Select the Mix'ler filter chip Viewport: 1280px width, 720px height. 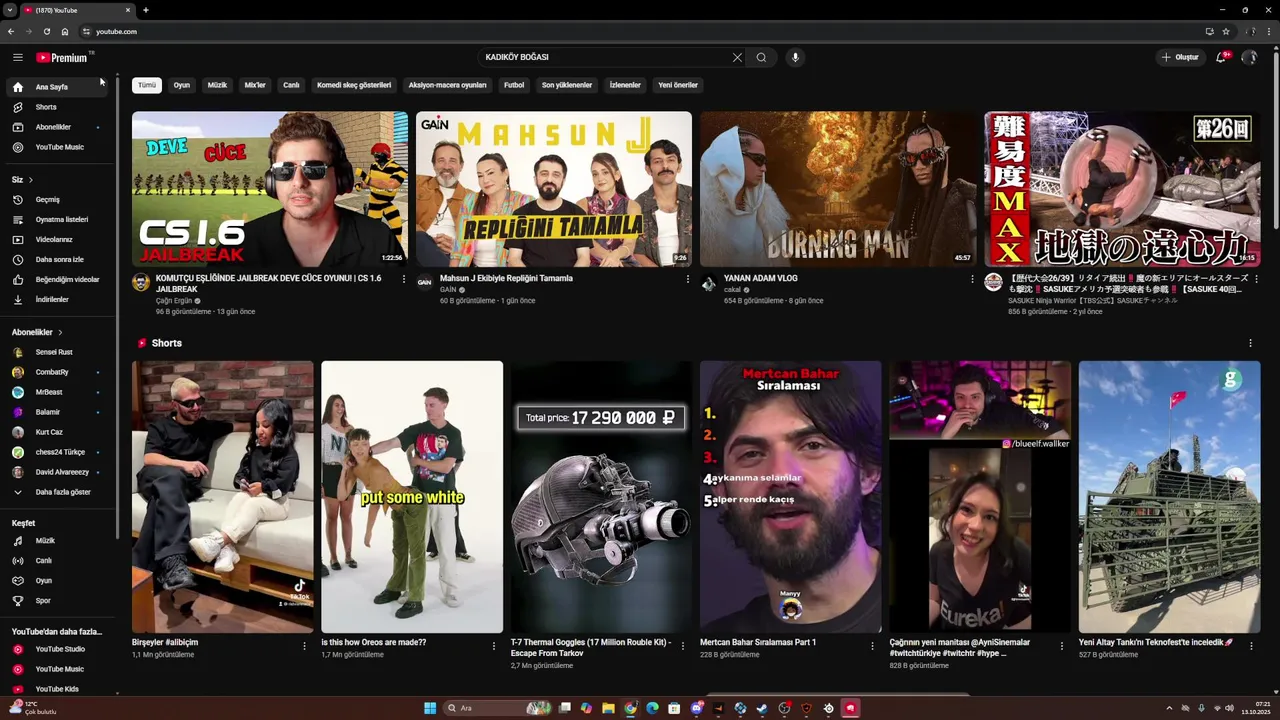click(x=255, y=85)
